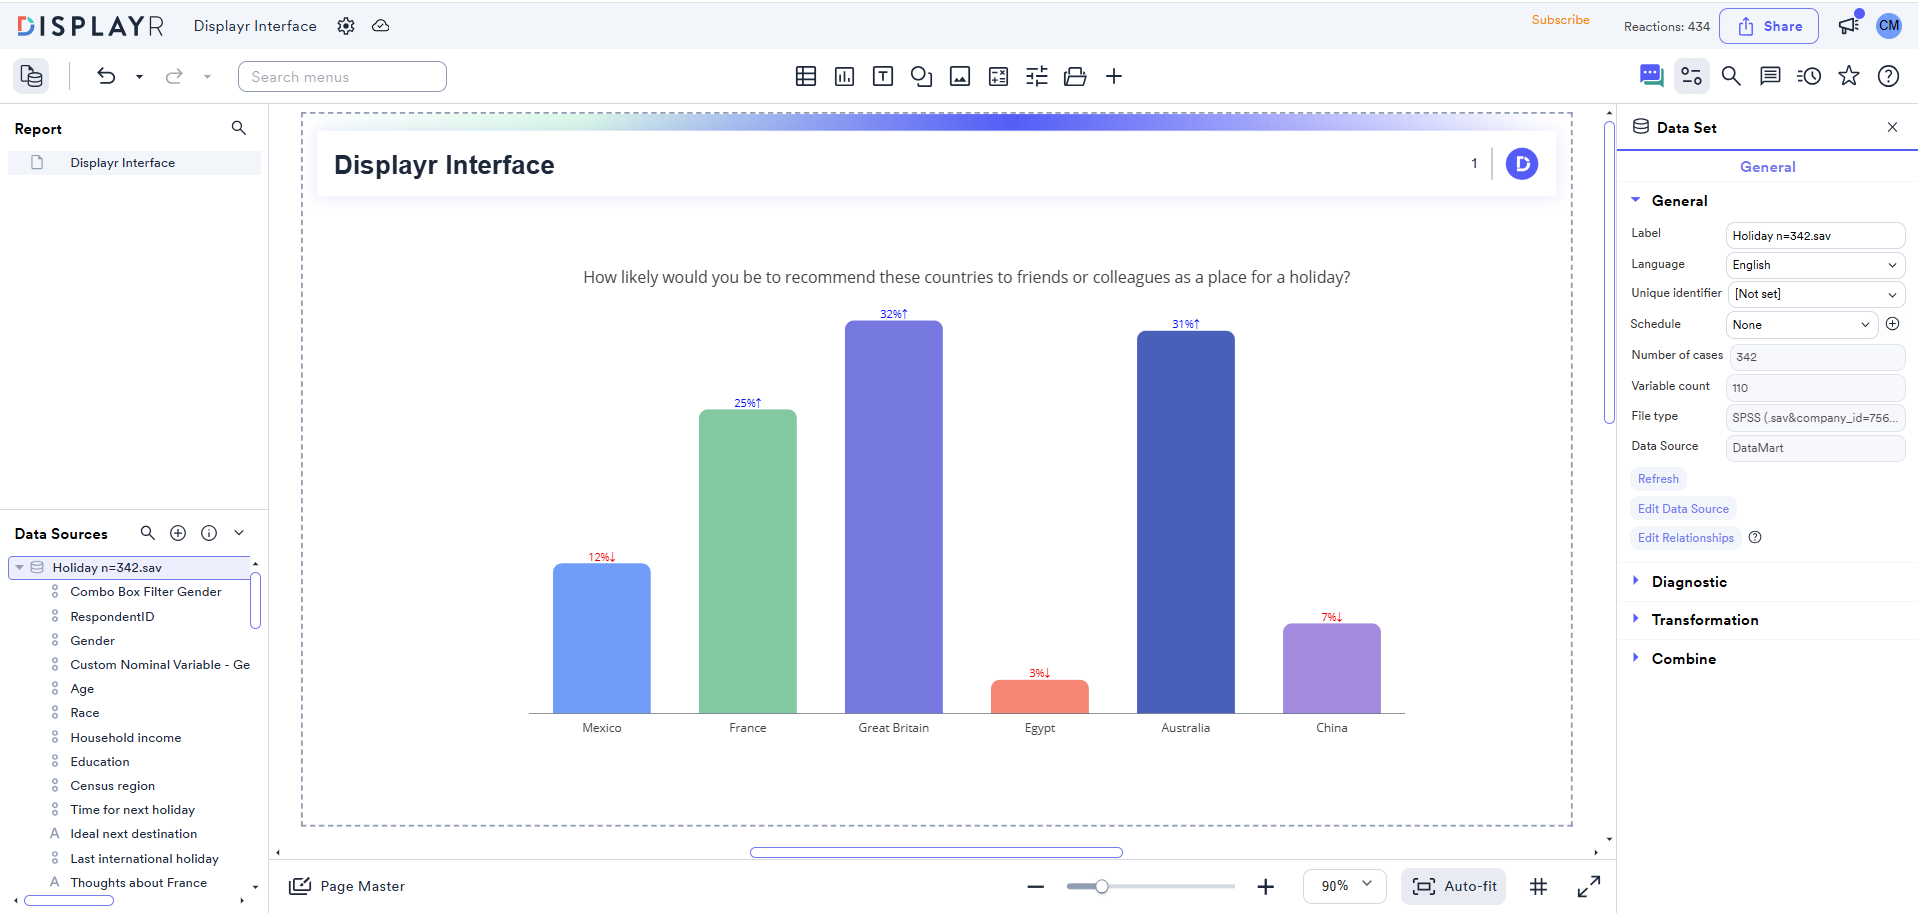Click the star favorites icon
The height and width of the screenshot is (913, 1918).
pyautogui.click(x=1849, y=76)
